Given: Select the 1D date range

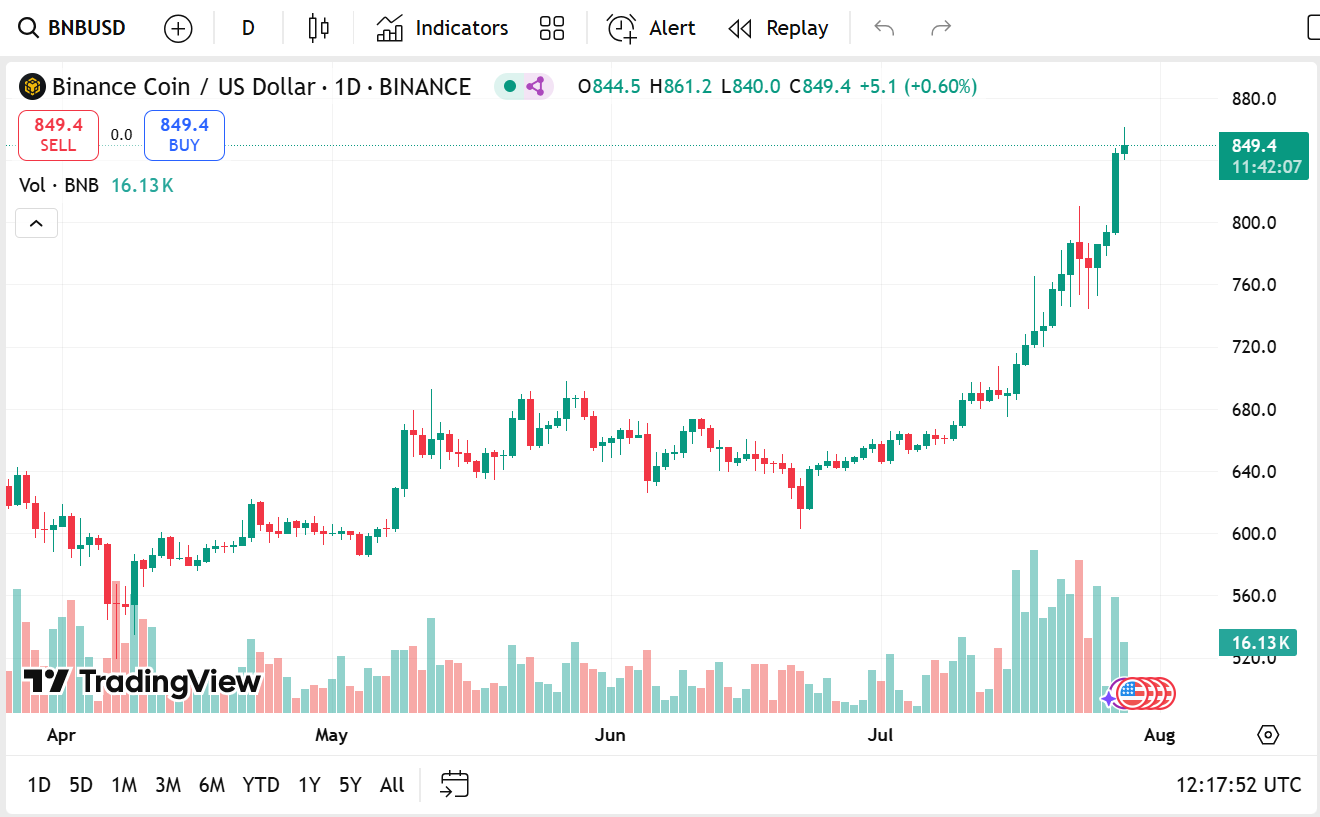Looking at the screenshot, I should pyautogui.click(x=39, y=785).
